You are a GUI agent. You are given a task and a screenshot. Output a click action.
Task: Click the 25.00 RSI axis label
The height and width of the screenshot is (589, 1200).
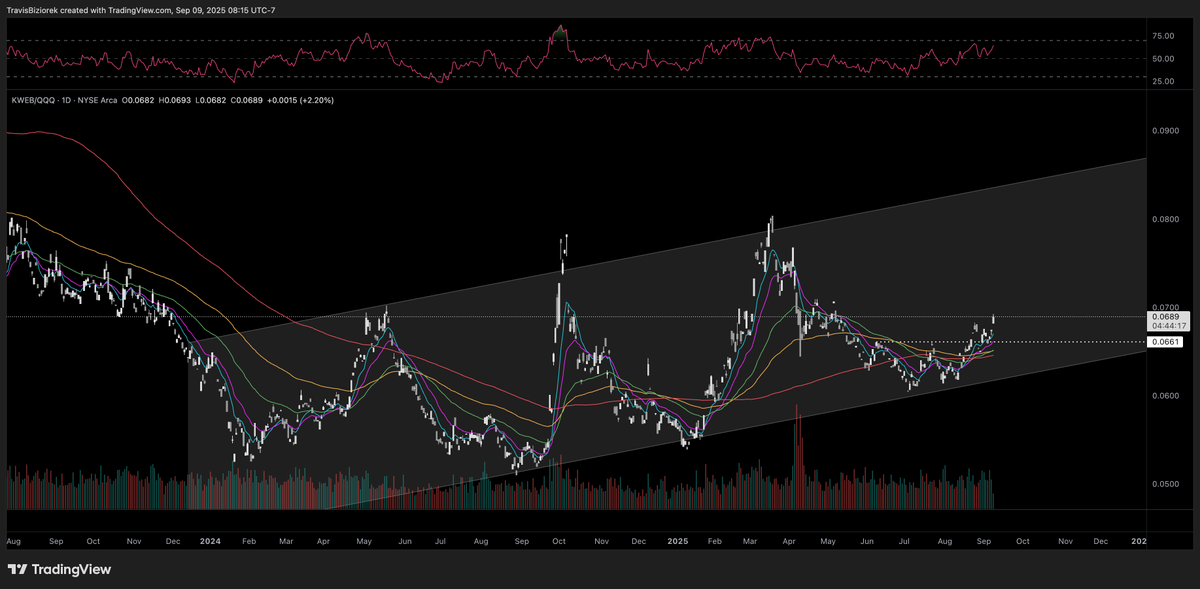point(1162,81)
